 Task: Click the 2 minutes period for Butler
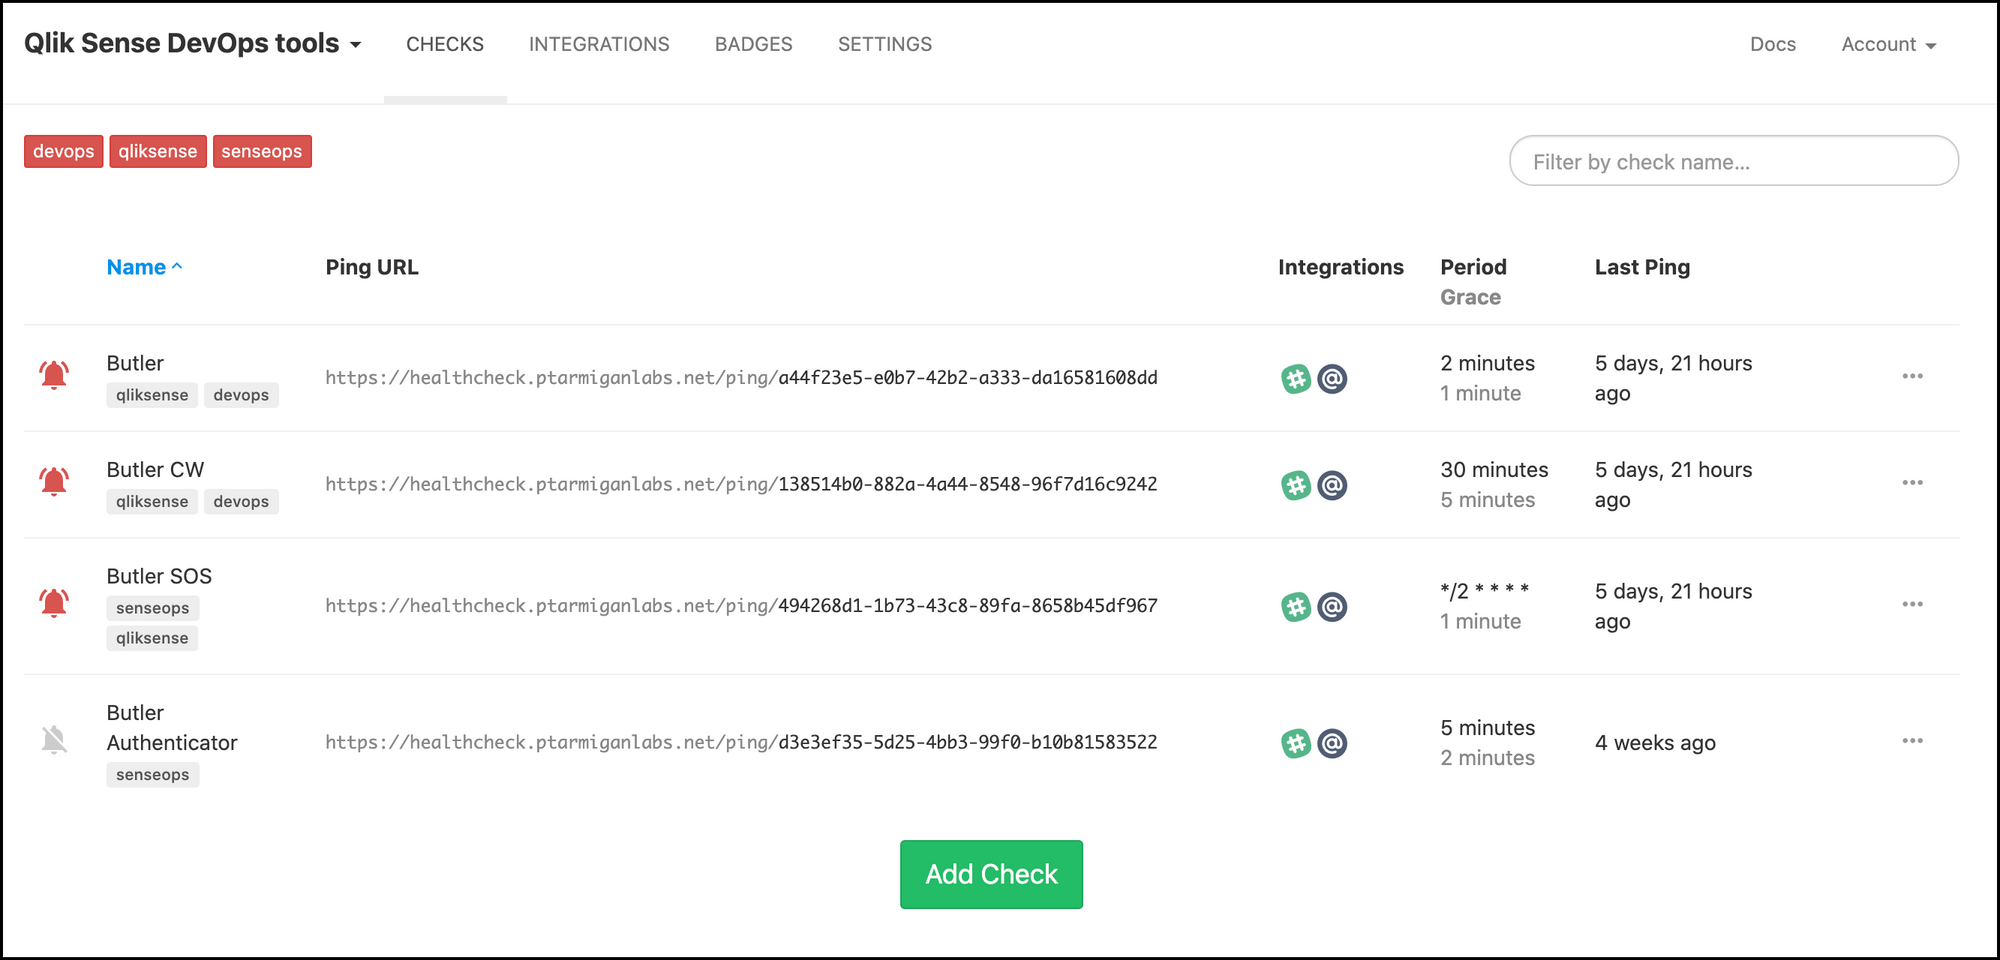pyautogui.click(x=1487, y=363)
